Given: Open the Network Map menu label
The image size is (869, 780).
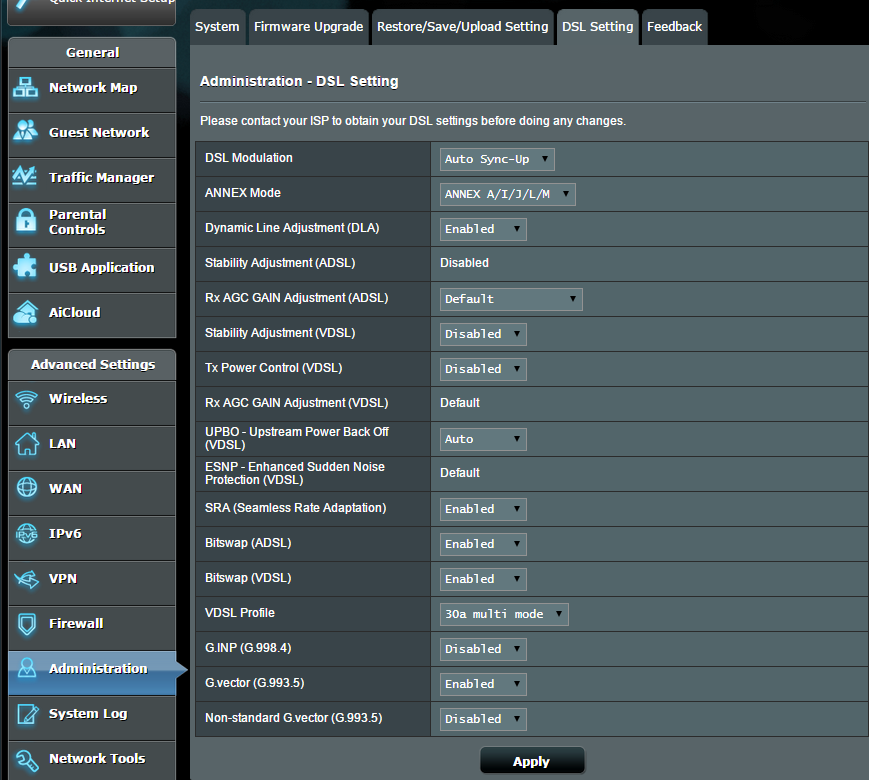Looking at the screenshot, I should click(x=93, y=88).
